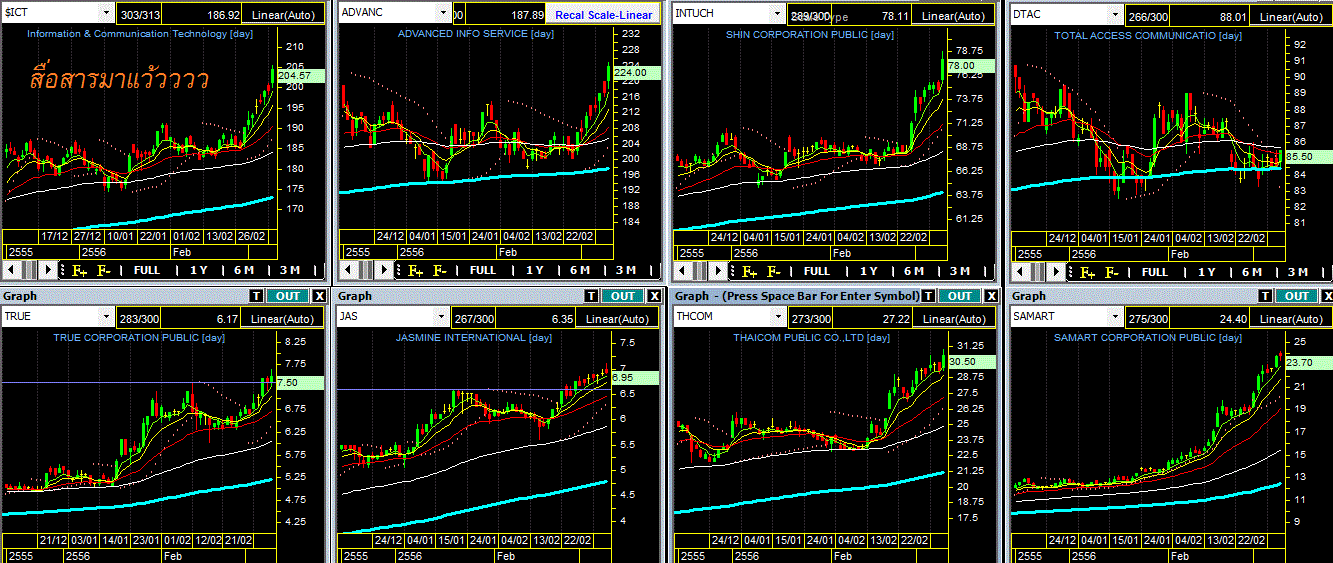Click OUT button on JAS graph
Image resolution: width=1333 pixels, height=563 pixels.
coord(623,296)
